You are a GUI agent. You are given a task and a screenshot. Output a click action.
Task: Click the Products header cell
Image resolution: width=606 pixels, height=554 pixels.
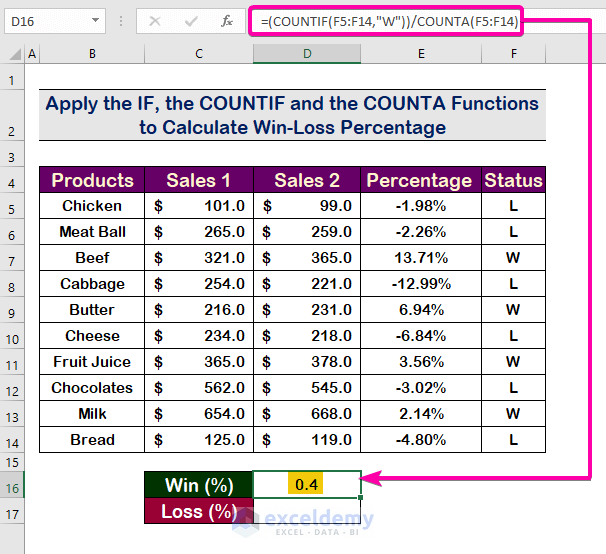click(92, 181)
